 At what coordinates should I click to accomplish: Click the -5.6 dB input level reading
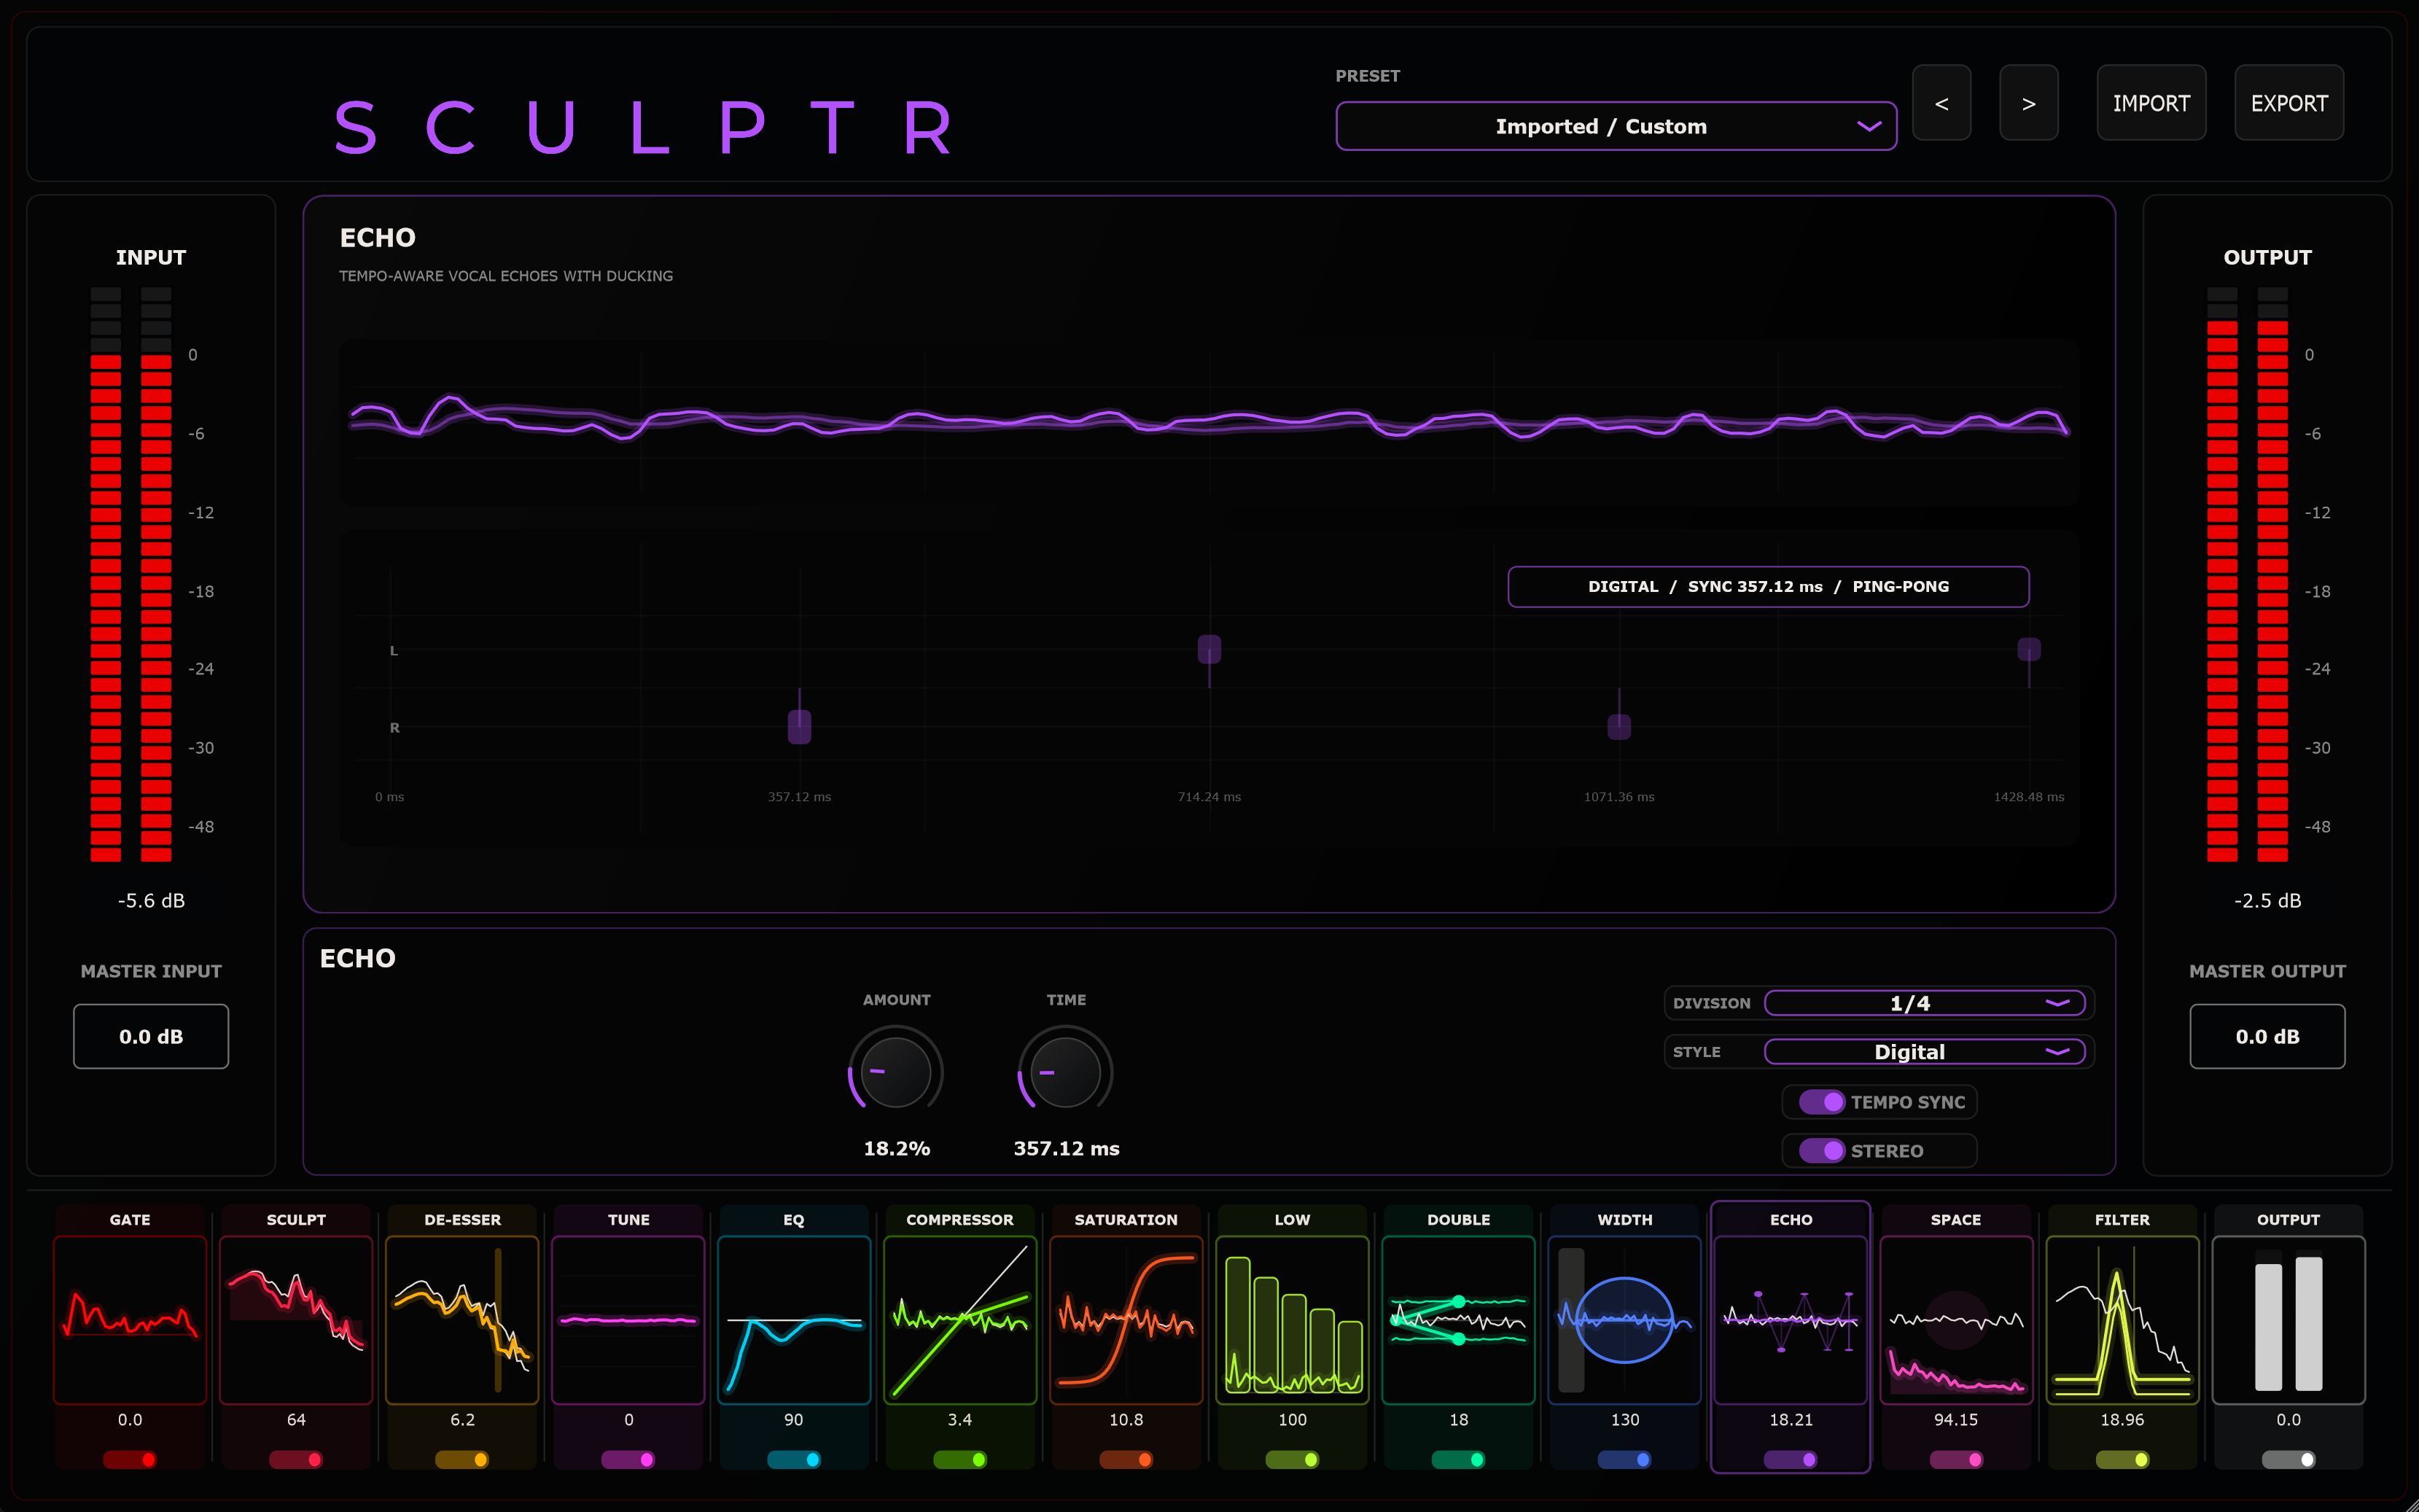(x=151, y=901)
